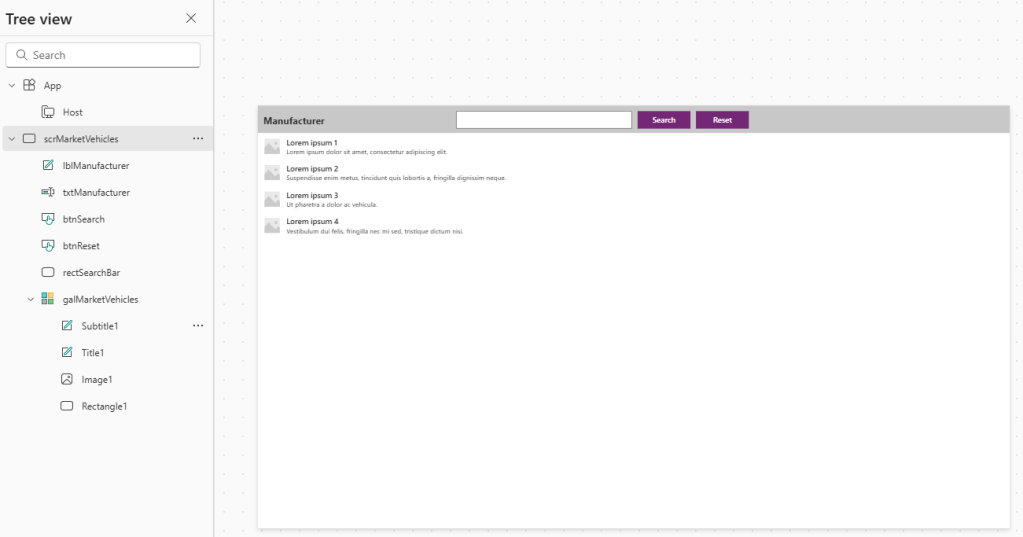Collapse the App tree node

point(11,86)
